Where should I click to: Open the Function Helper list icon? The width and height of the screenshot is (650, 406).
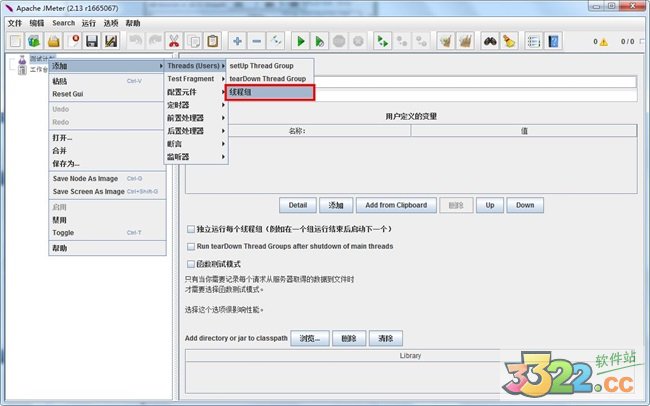(x=534, y=41)
